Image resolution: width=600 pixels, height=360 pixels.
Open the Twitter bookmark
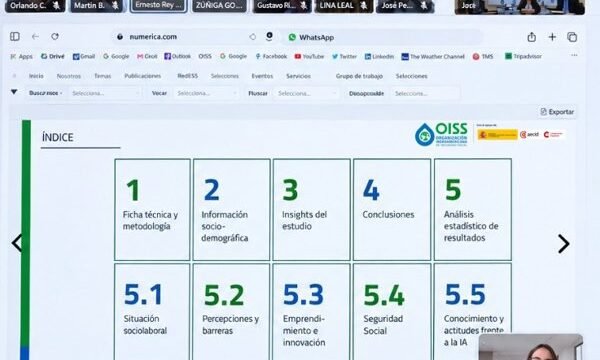tap(344, 56)
